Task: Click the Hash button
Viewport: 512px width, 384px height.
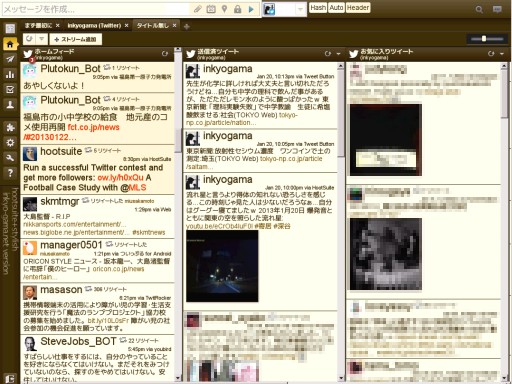Action: click(318, 8)
